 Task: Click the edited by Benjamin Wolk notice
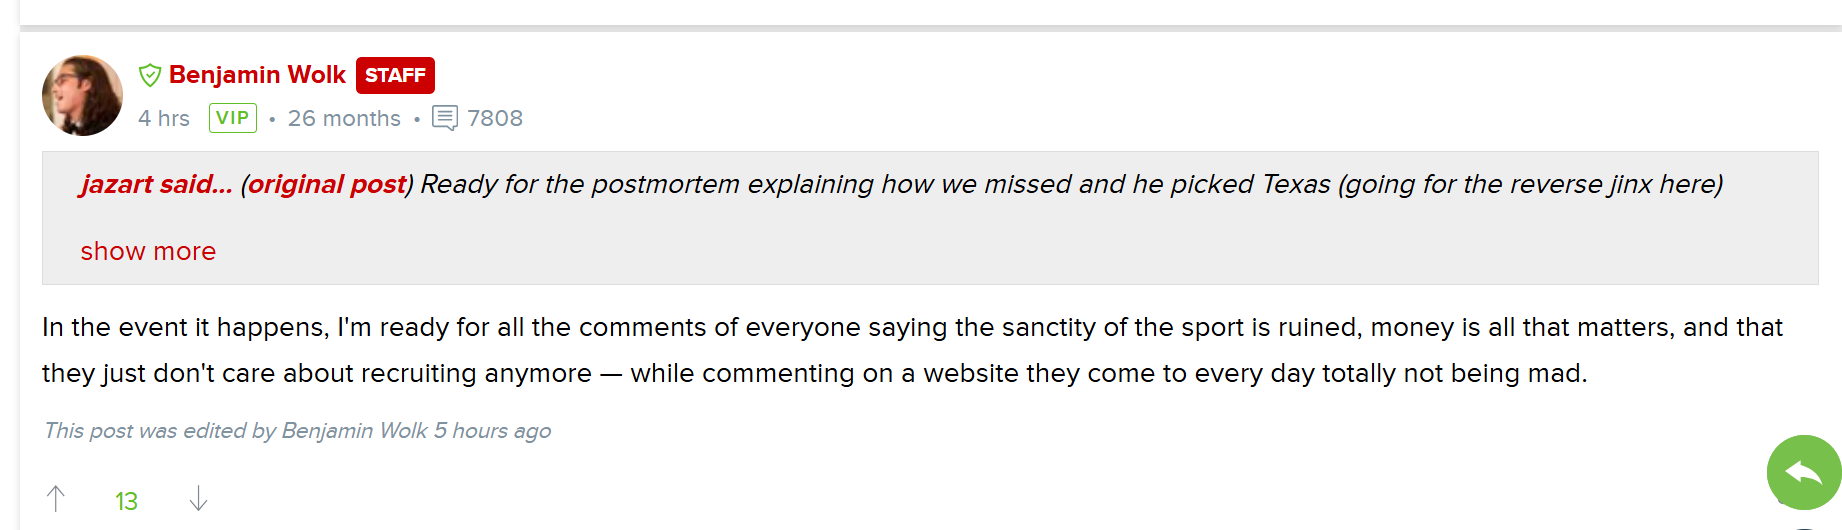[x=297, y=430]
